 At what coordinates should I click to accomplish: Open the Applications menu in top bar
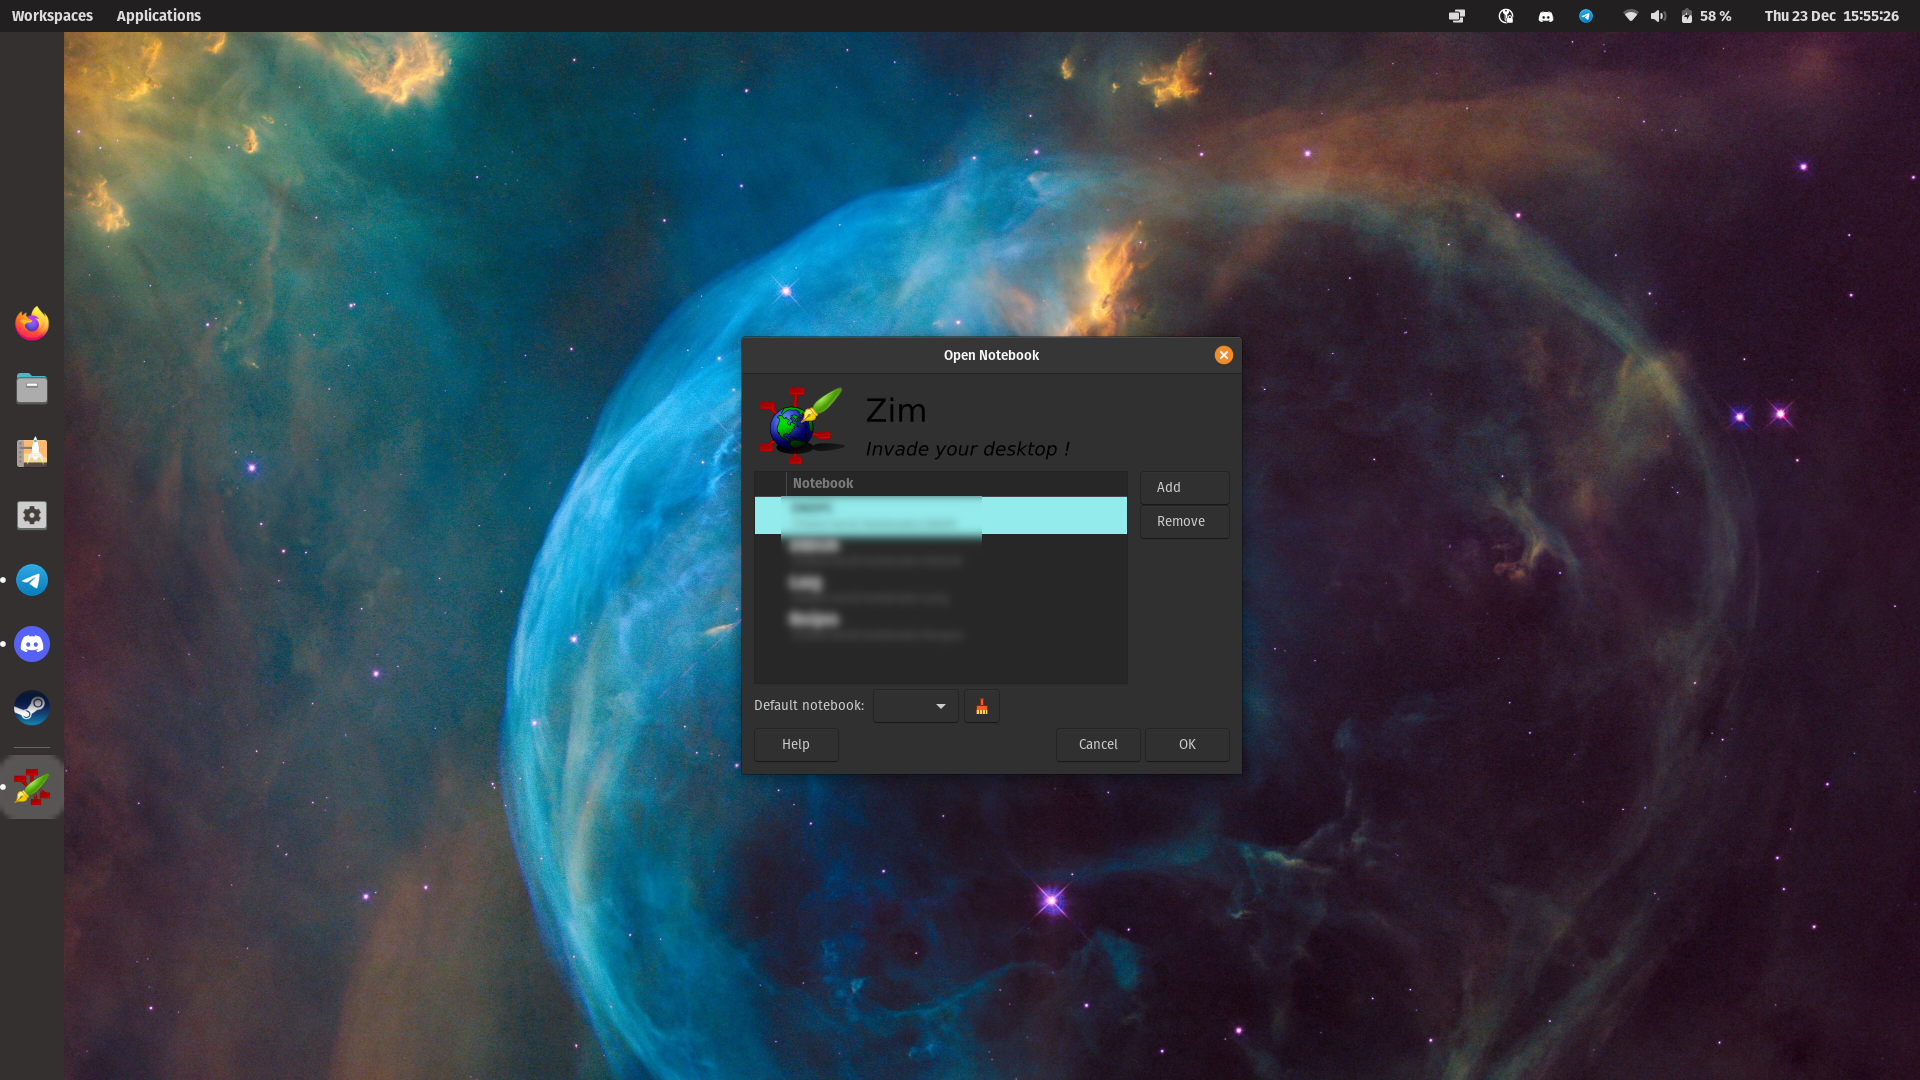[x=158, y=16]
